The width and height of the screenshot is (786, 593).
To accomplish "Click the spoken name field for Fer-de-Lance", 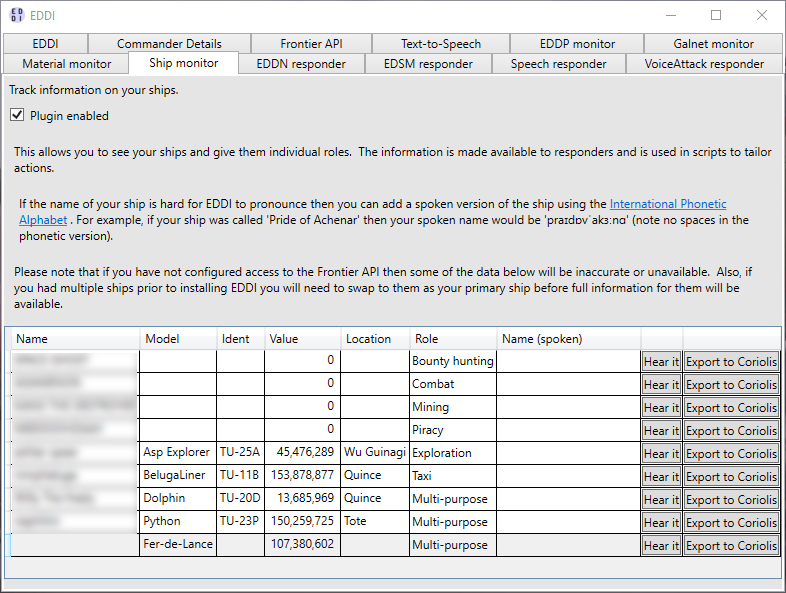I will pyautogui.click(x=568, y=545).
